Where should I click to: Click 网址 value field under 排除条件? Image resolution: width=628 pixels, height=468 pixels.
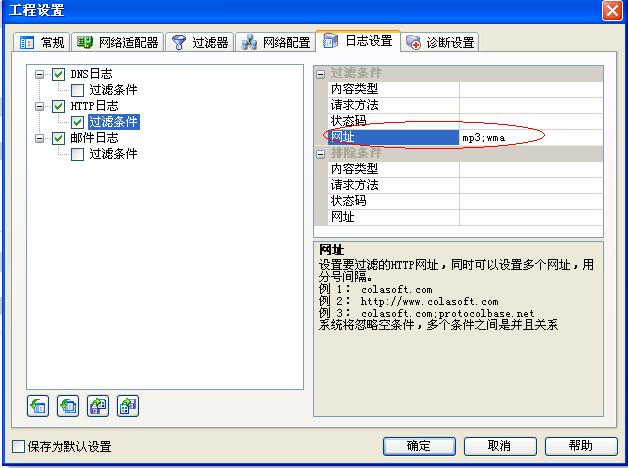[531, 218]
